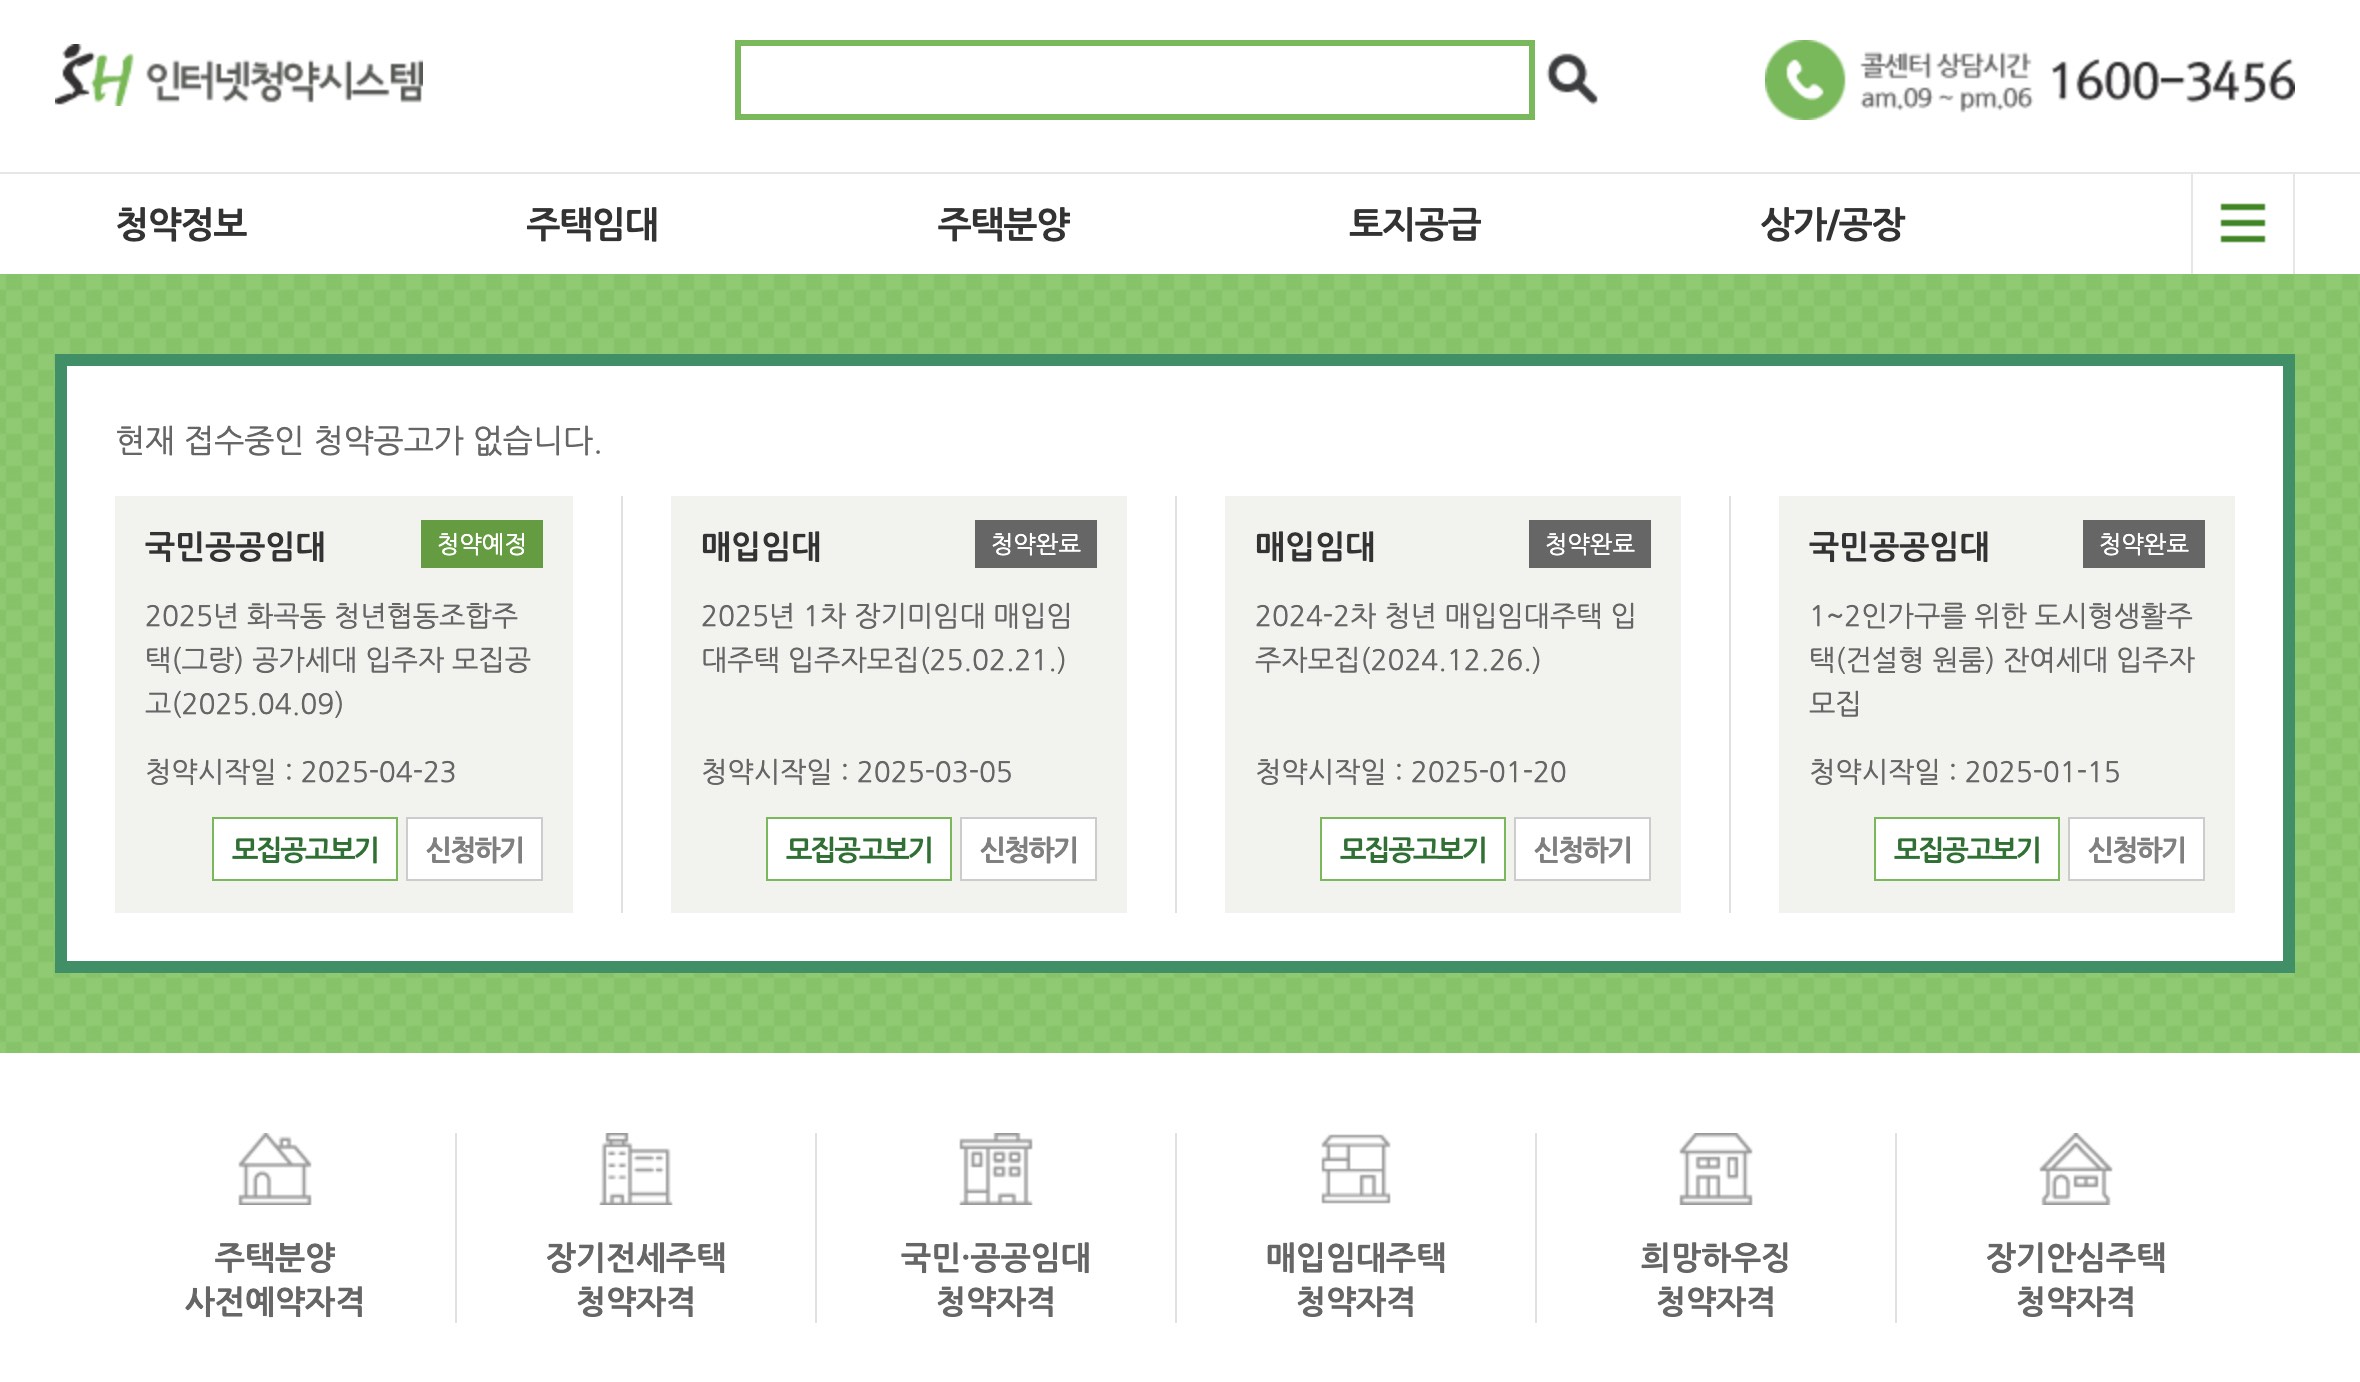View 모집공고보기 for 2024-2차 청년 매입임대주택

(x=1412, y=849)
